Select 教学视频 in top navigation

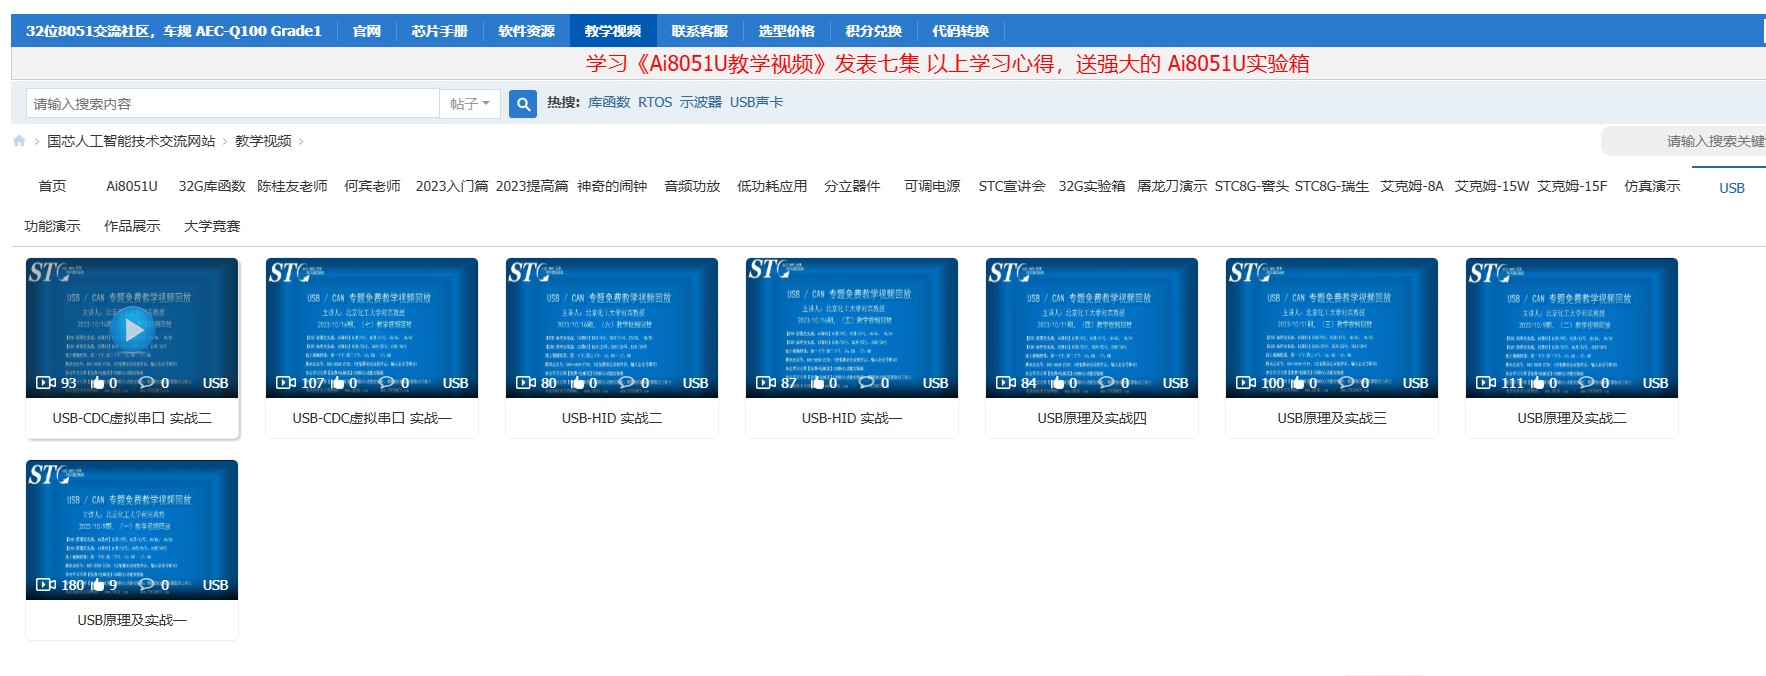pos(613,31)
